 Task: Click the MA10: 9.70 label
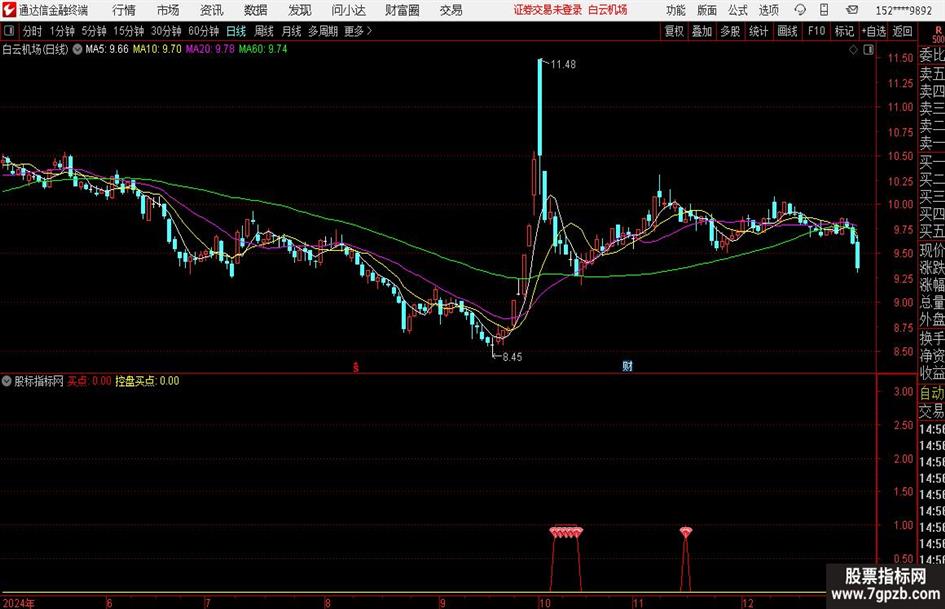(157, 49)
